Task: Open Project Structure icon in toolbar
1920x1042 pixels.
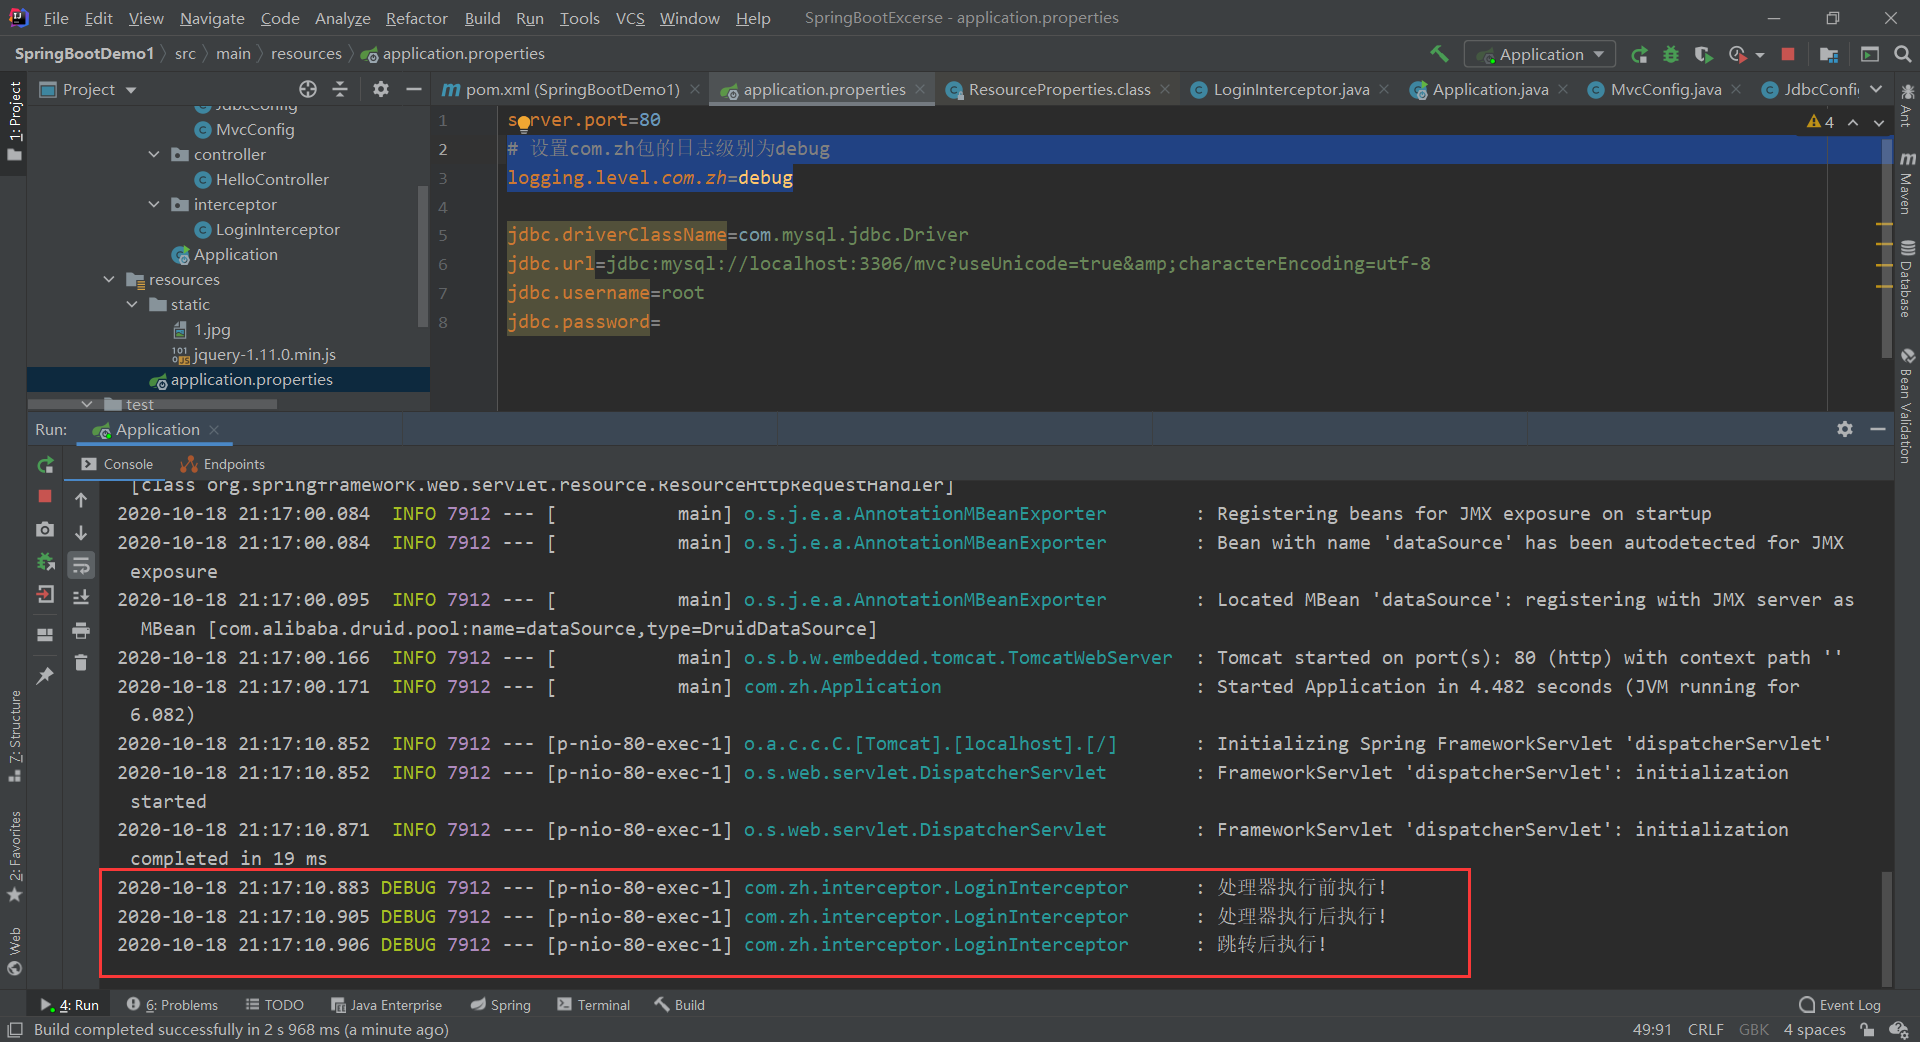Action: pyautogui.click(x=1829, y=54)
